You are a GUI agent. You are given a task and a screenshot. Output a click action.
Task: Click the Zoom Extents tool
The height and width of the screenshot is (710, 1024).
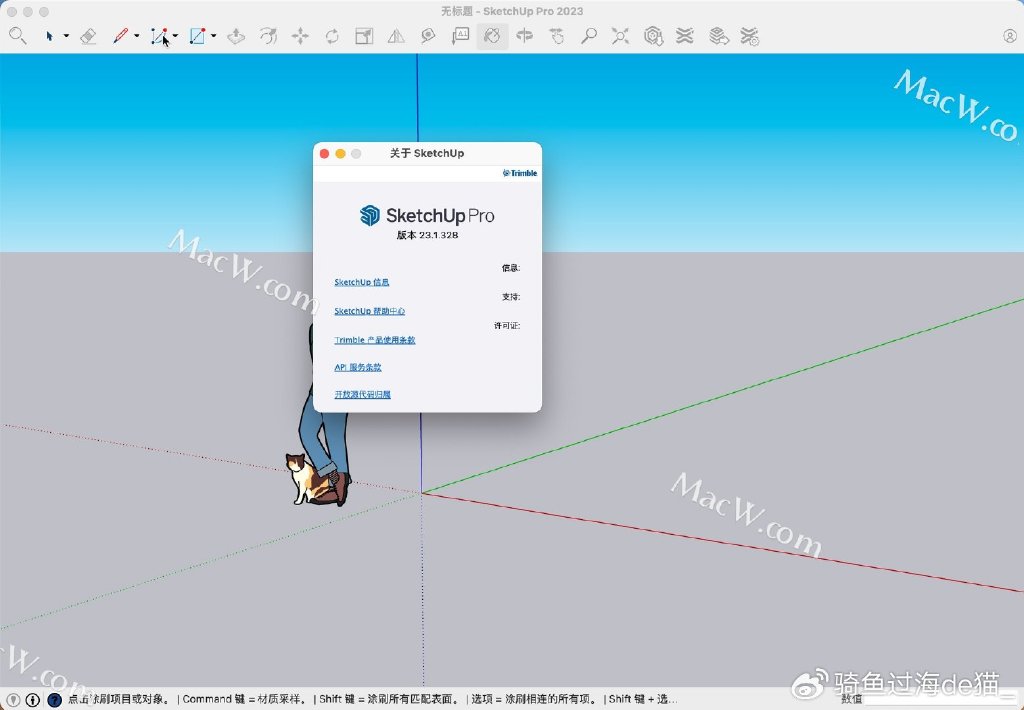(x=620, y=36)
